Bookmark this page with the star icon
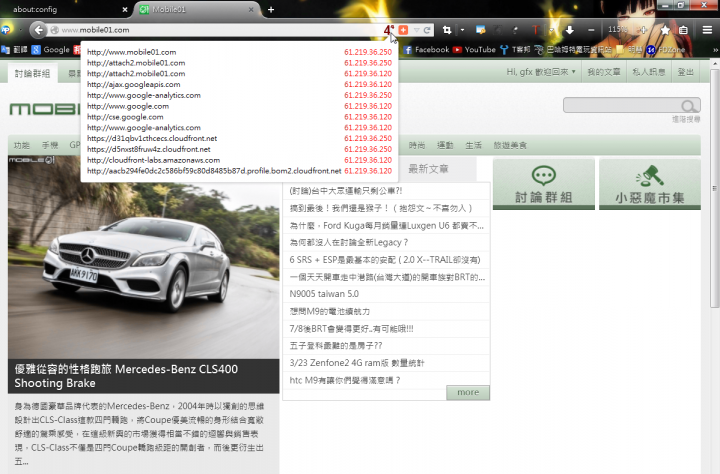 (x=665, y=30)
